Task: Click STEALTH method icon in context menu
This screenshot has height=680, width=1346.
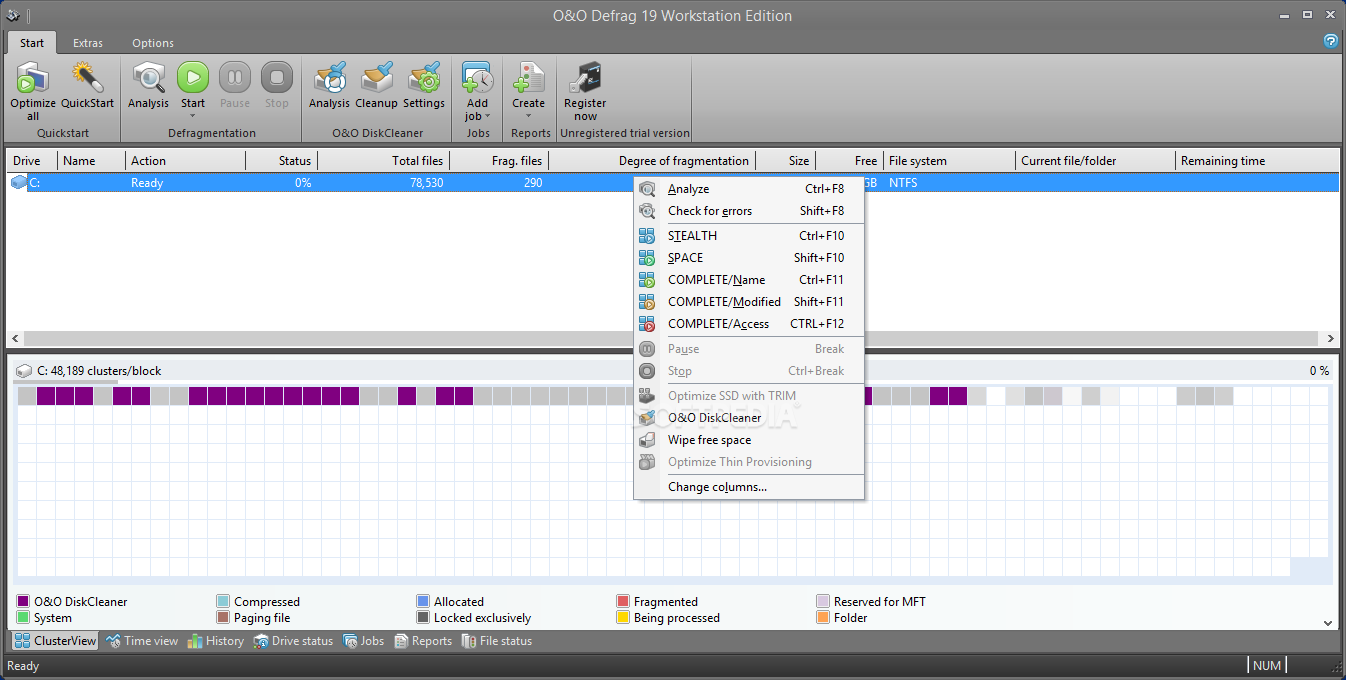Action: pos(648,236)
